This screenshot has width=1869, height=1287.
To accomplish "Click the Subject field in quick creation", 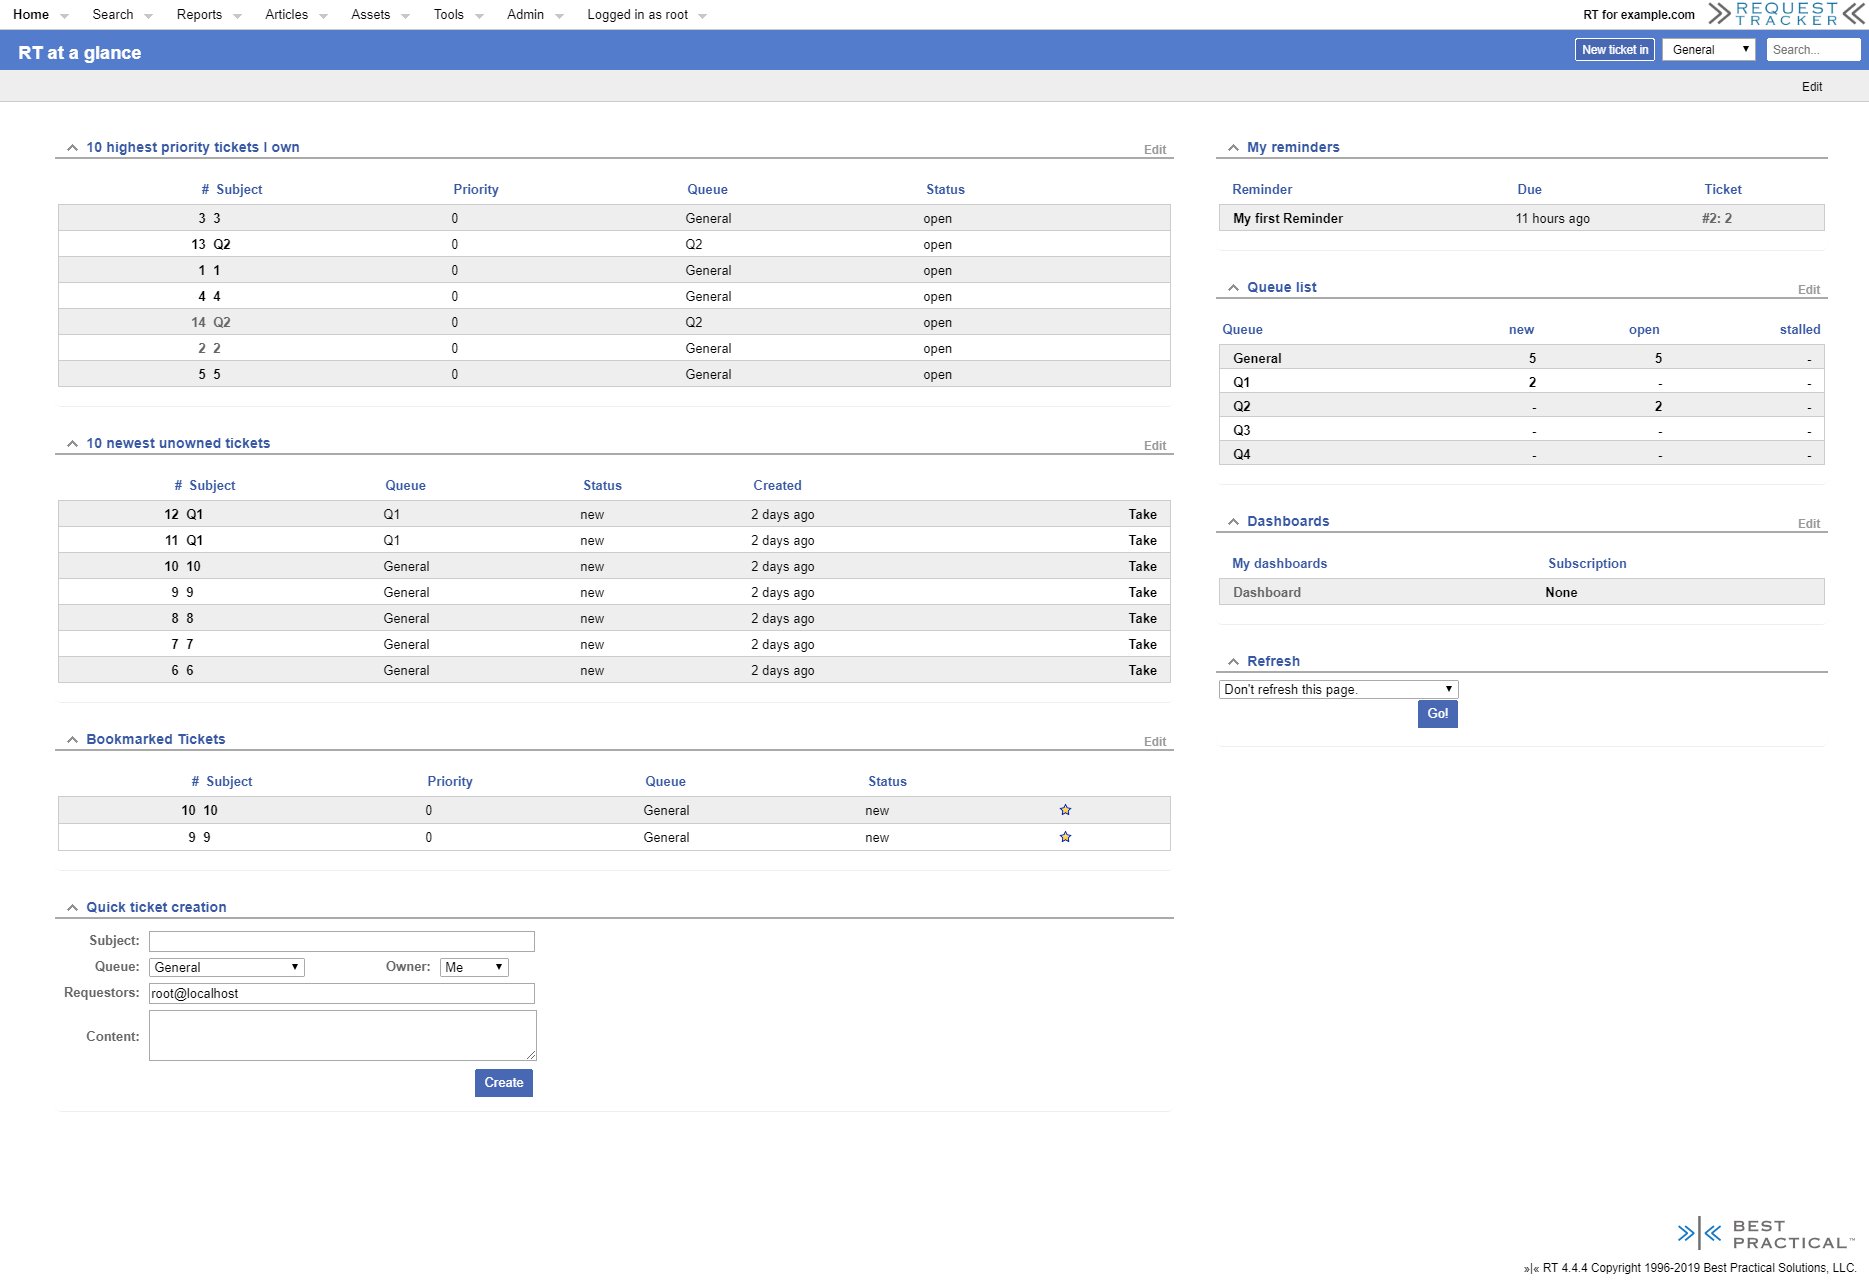I will 341,941.
